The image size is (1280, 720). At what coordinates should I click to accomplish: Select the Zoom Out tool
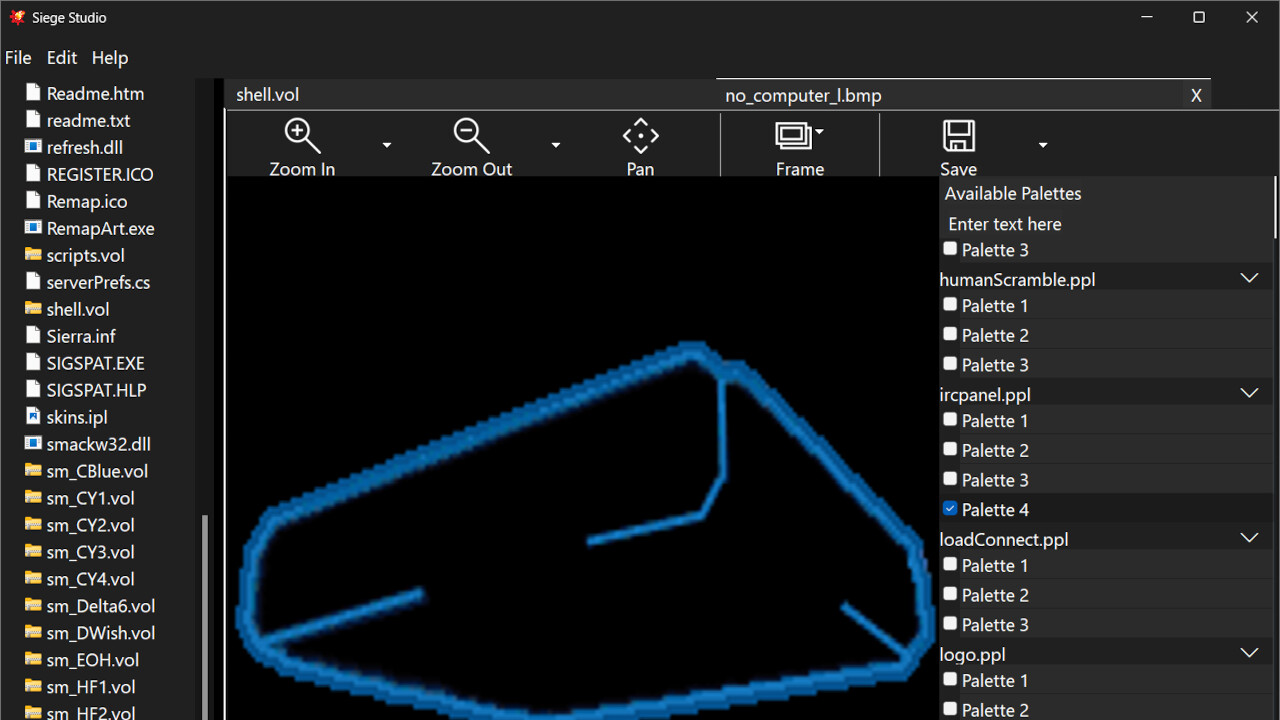click(471, 145)
